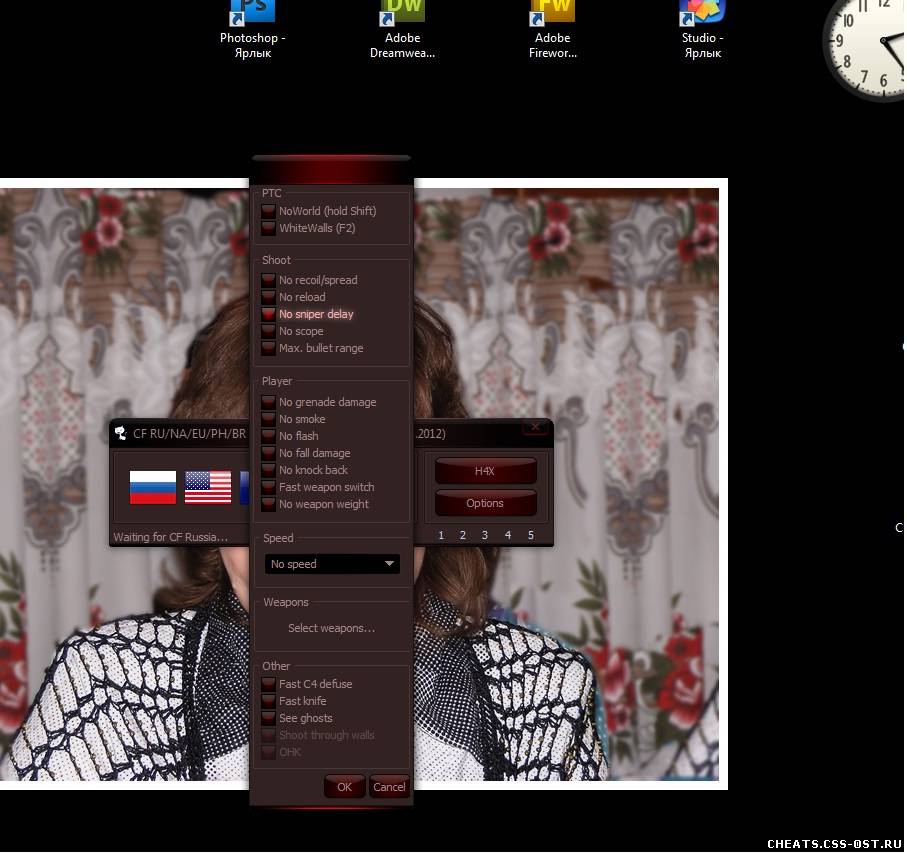
Task: Click the analog clock desktop gadget
Action: click(864, 45)
